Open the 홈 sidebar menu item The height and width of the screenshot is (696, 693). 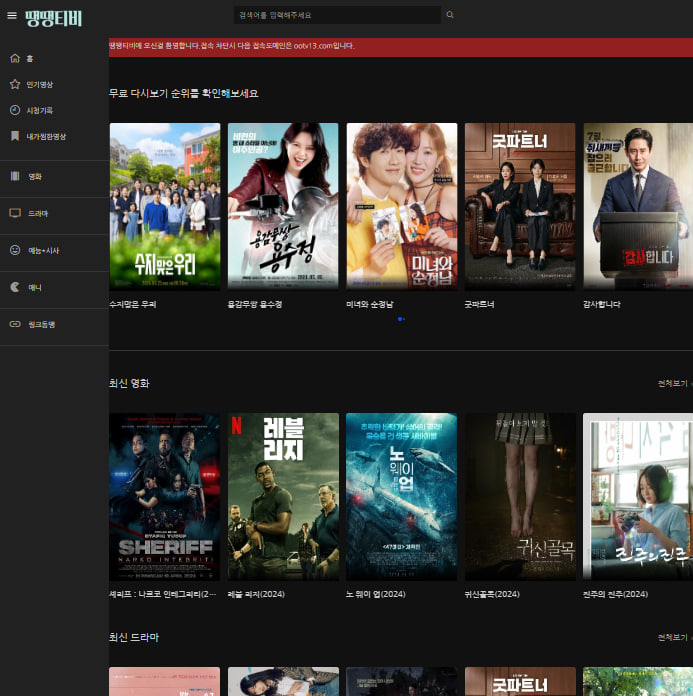30,59
